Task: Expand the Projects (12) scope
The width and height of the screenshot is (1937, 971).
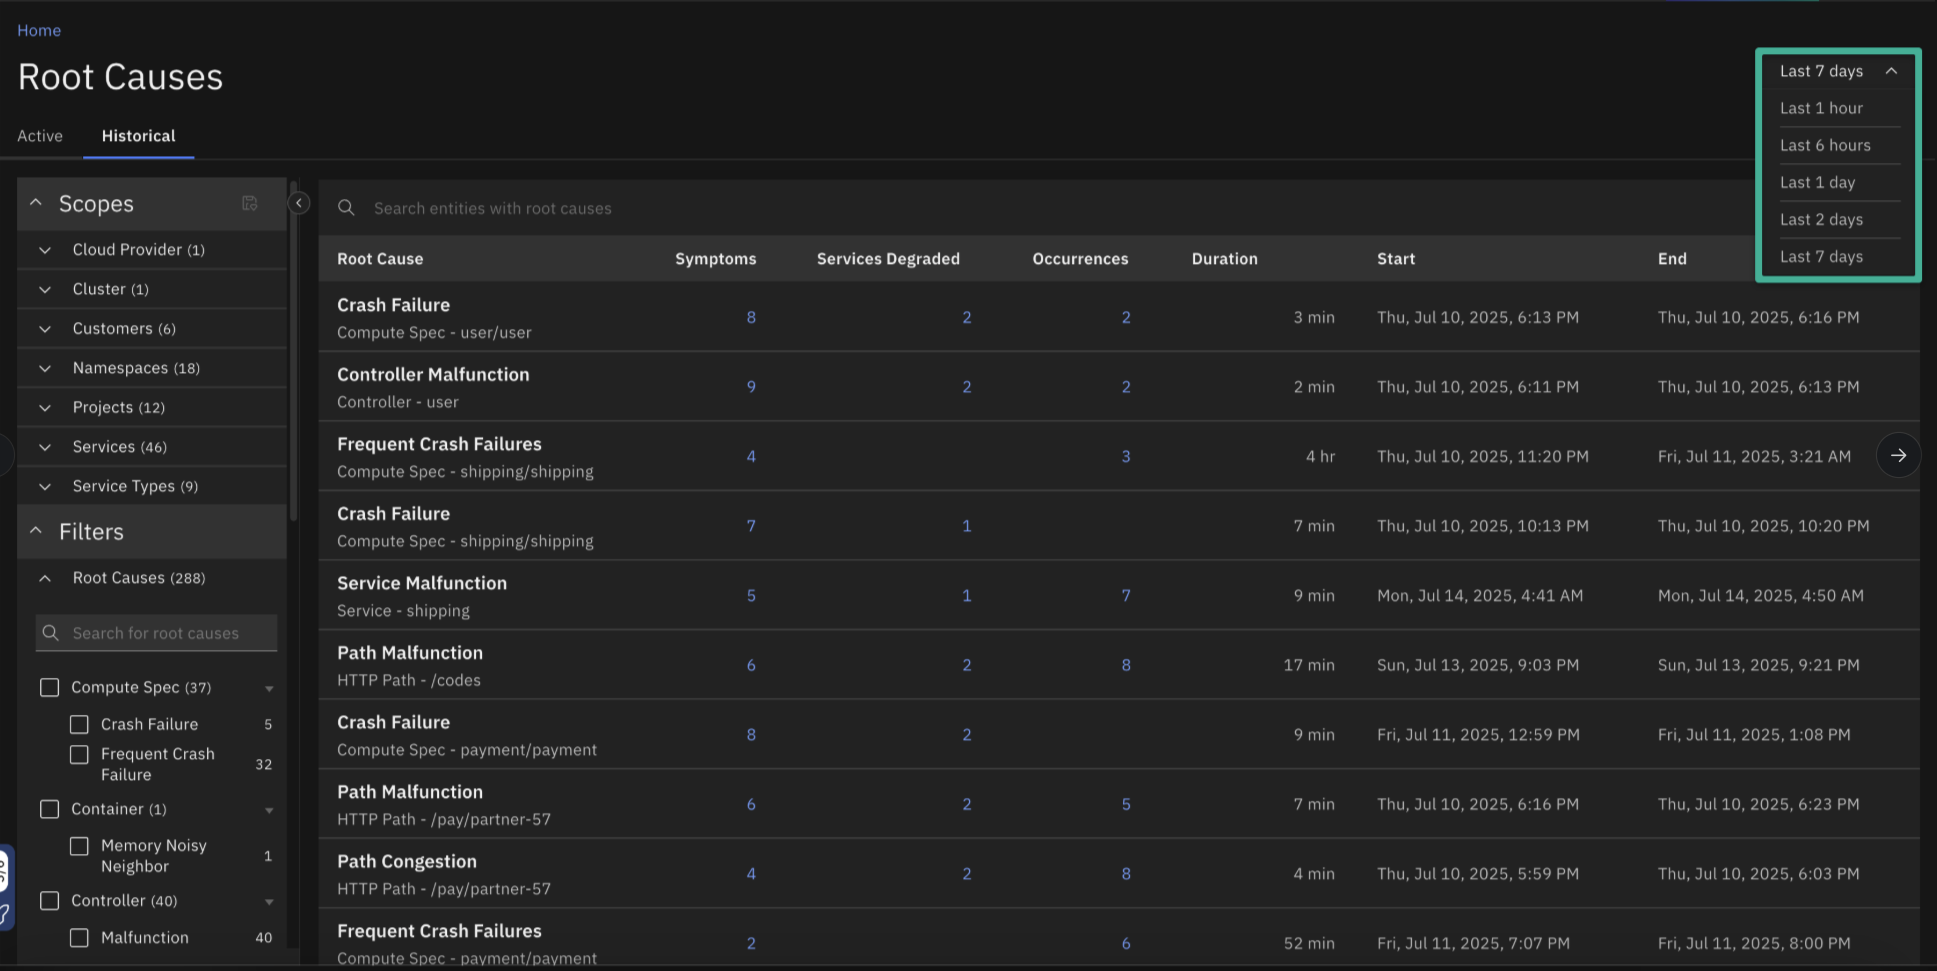Action: 45,408
